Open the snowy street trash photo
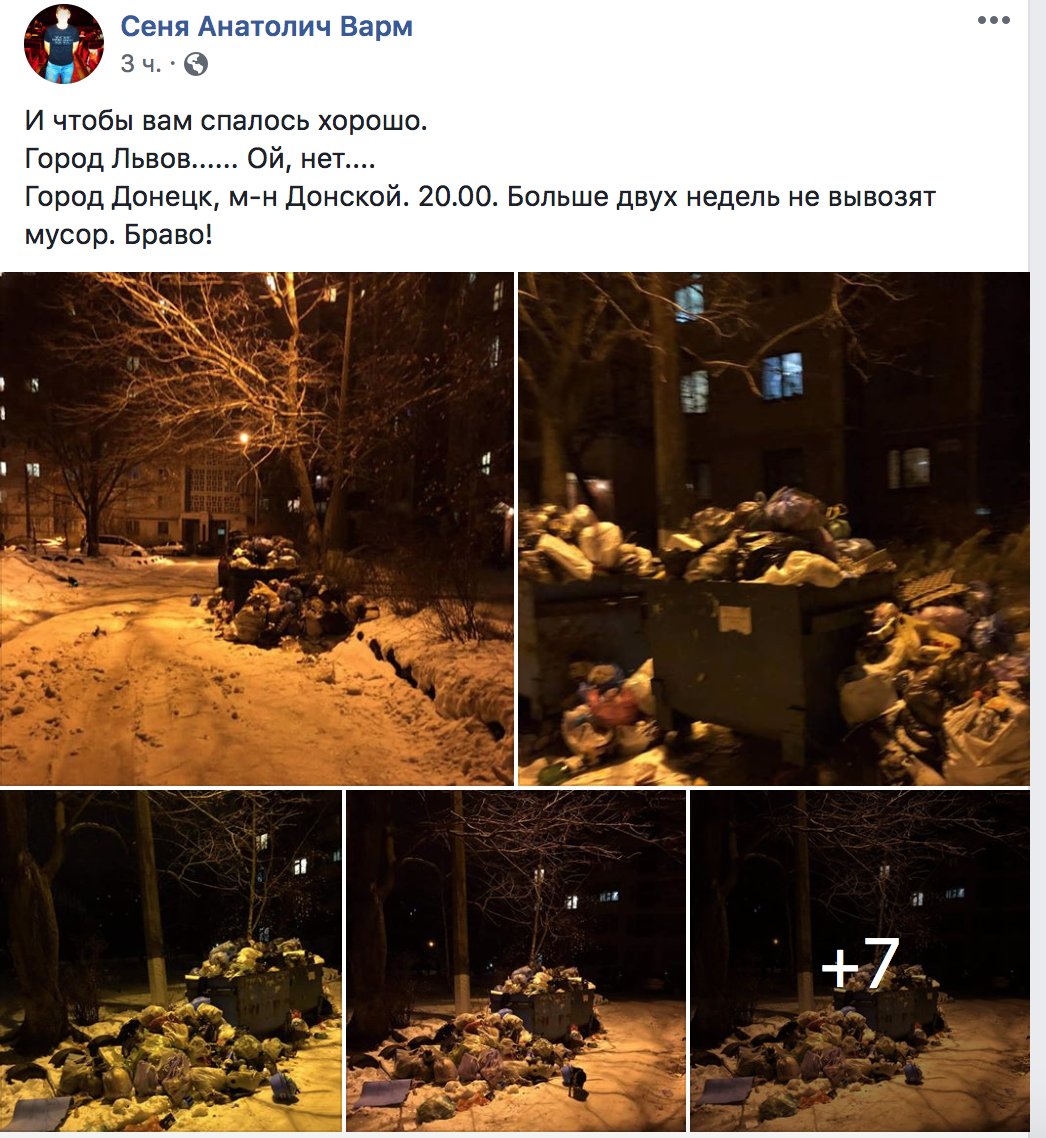Image resolution: width=1046 pixels, height=1138 pixels. [x=257, y=528]
